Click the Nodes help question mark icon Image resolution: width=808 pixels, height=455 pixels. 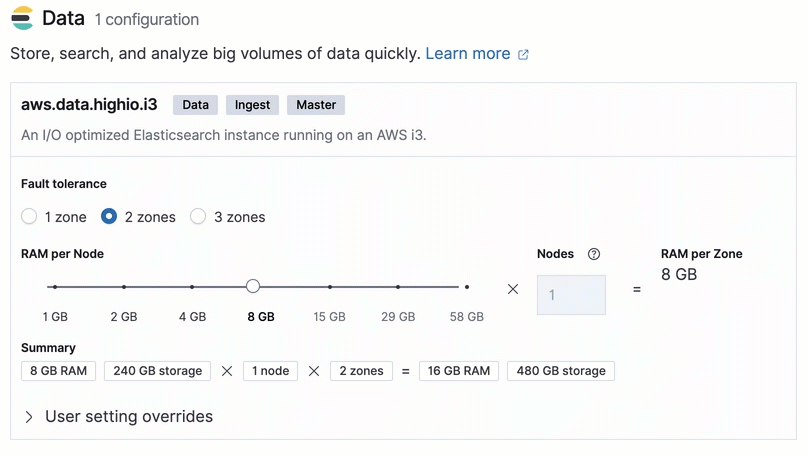[x=594, y=254]
